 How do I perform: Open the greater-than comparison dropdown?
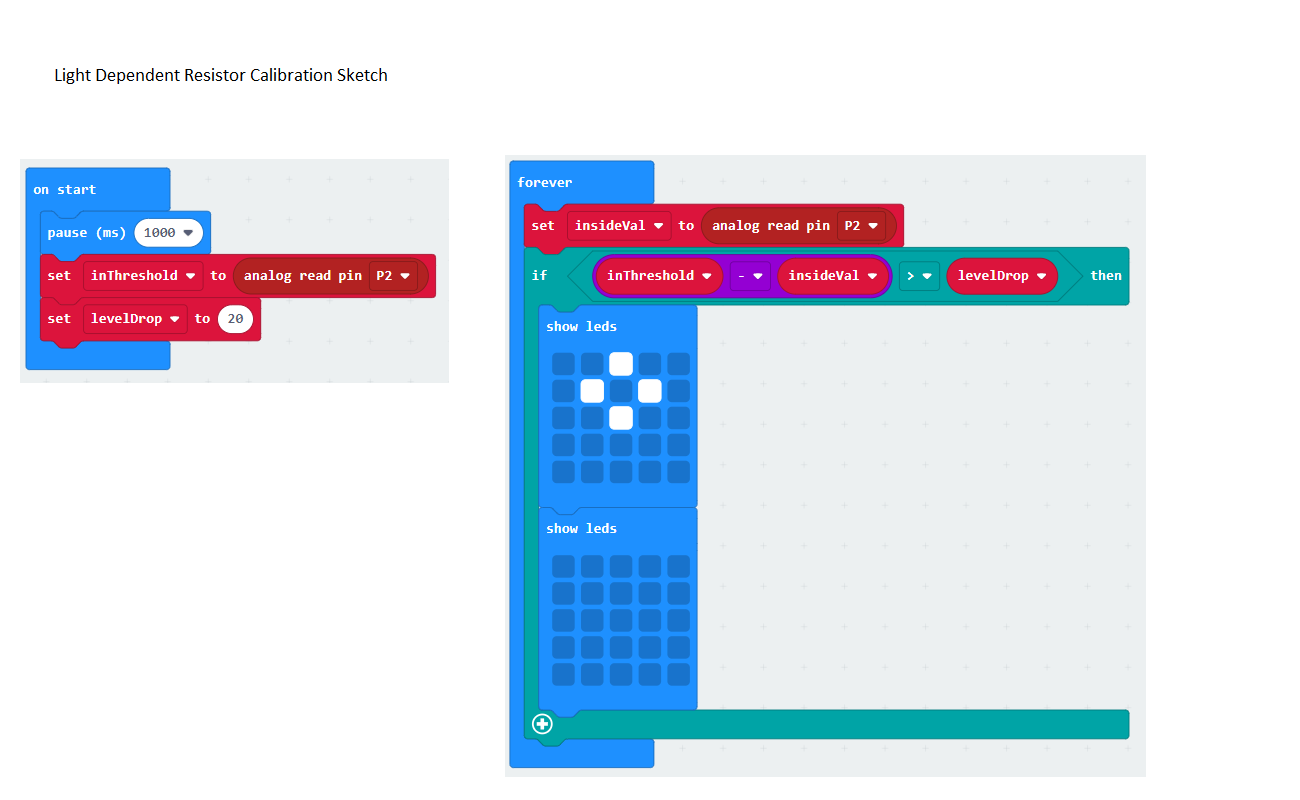pyautogui.click(x=919, y=275)
